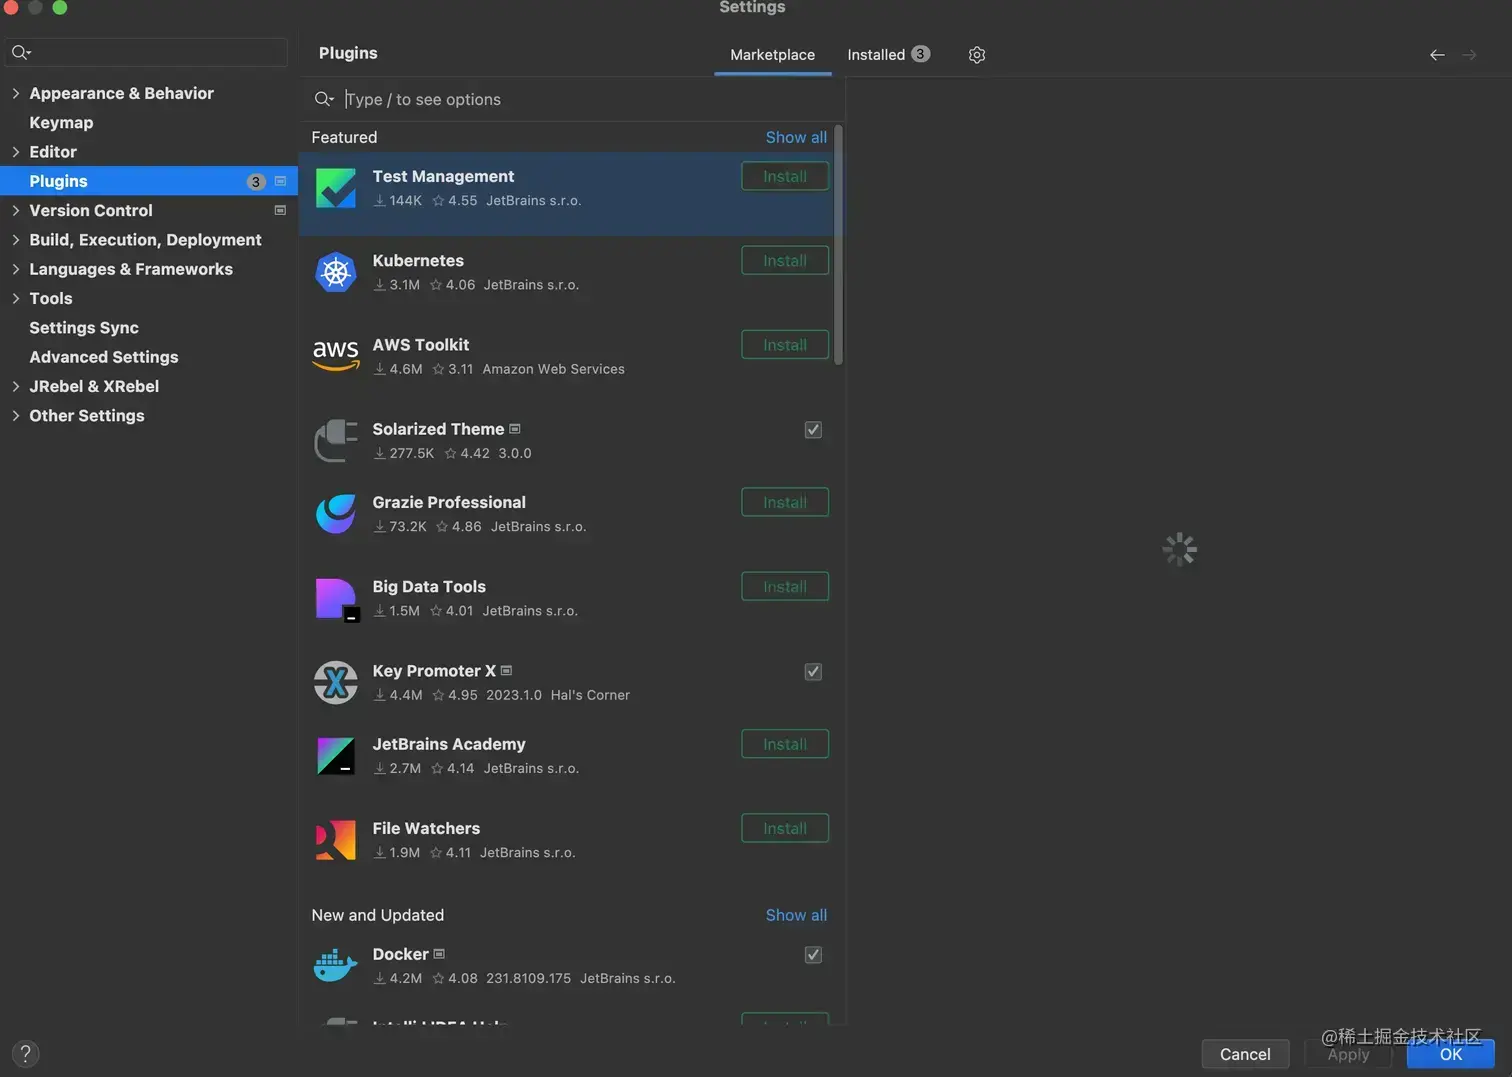Open help with the question mark icon
This screenshot has height=1077, width=1512.
pos(26,1053)
